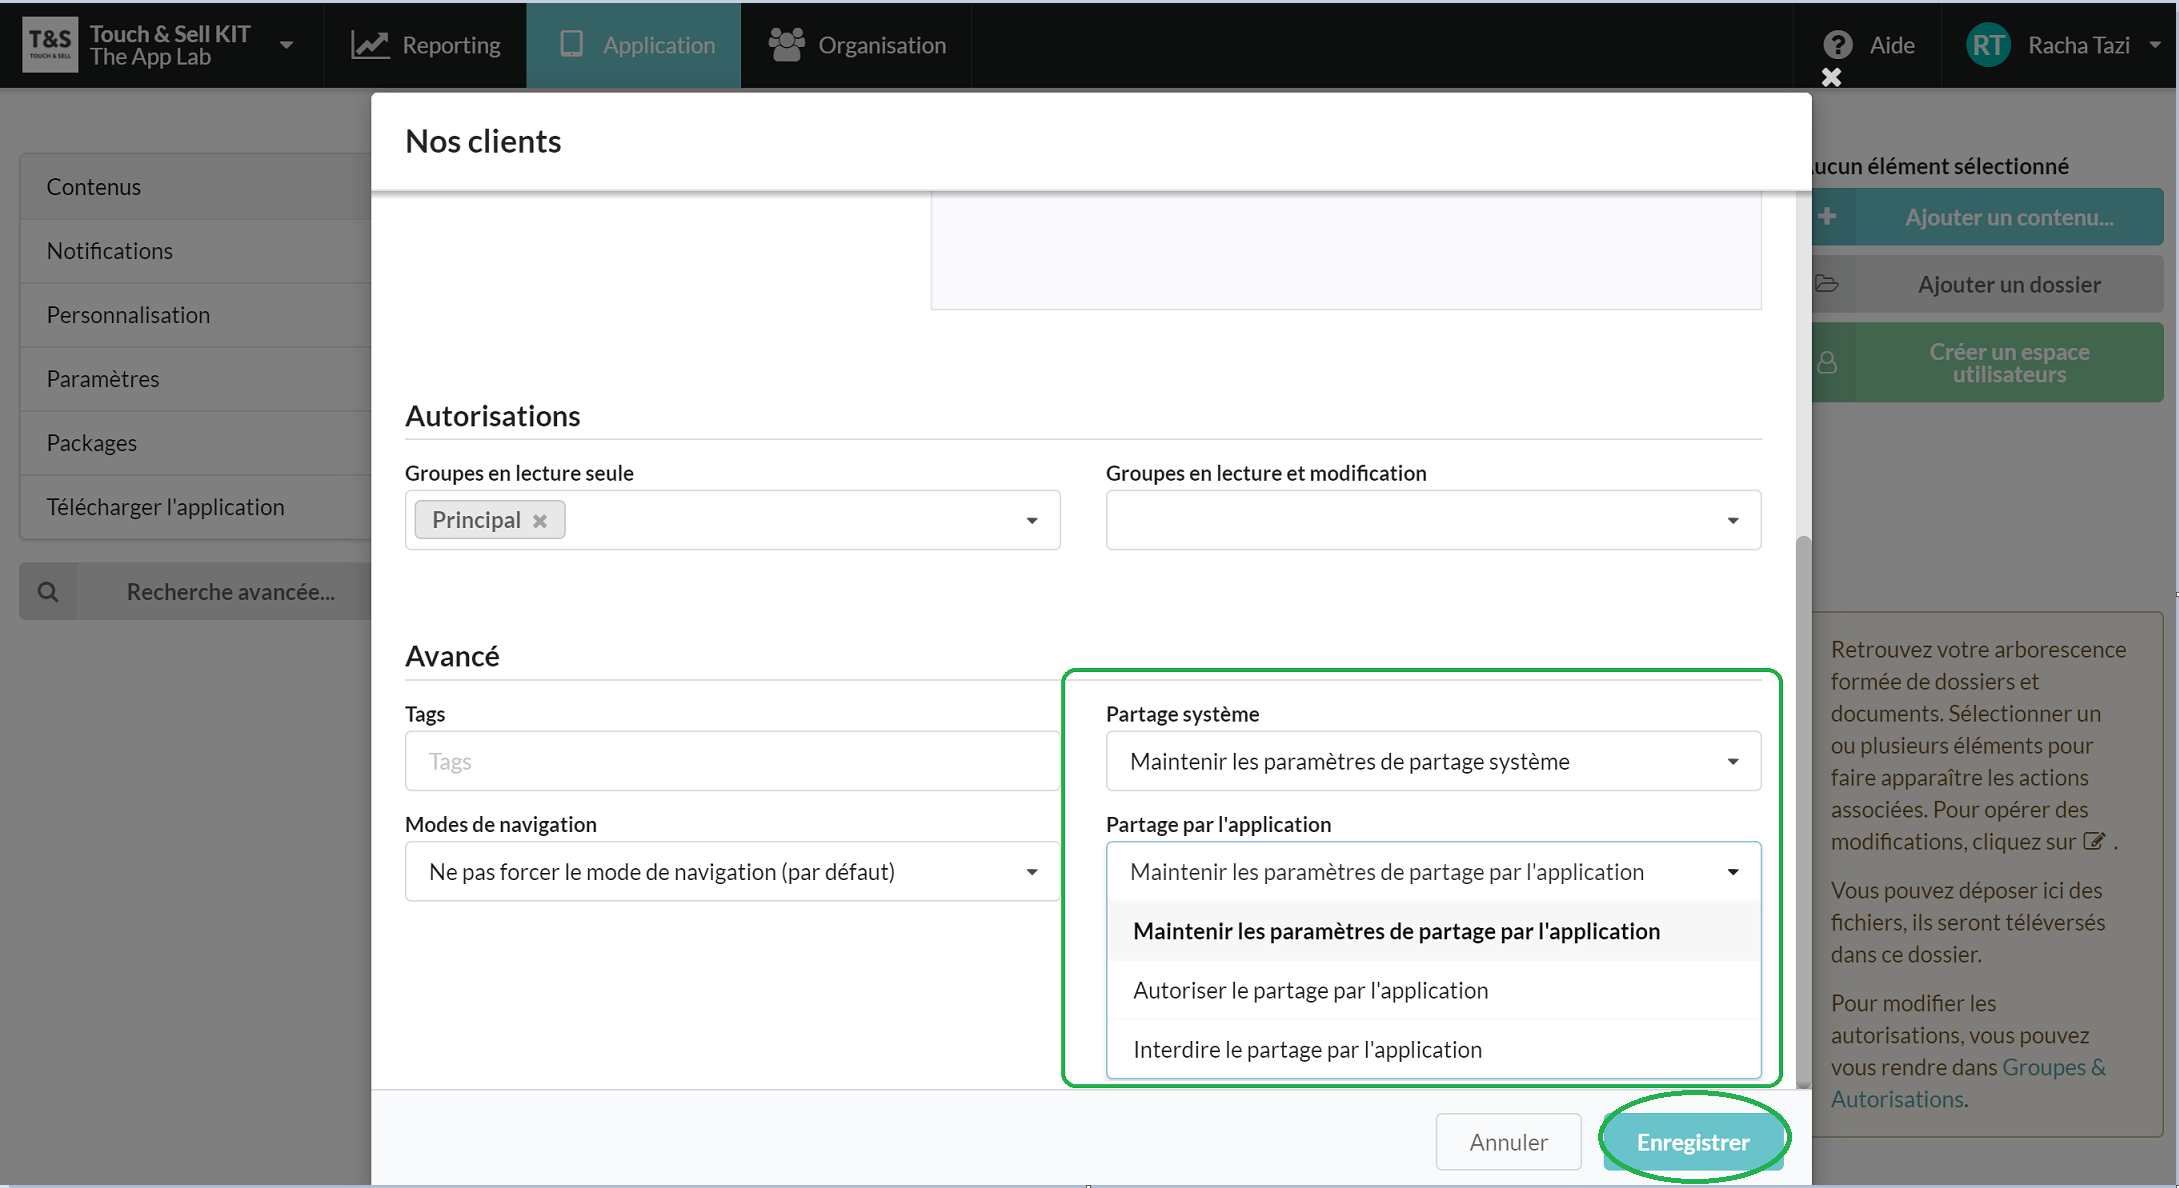2179x1188 pixels.
Task: Click the RT user avatar
Action: 1988,45
